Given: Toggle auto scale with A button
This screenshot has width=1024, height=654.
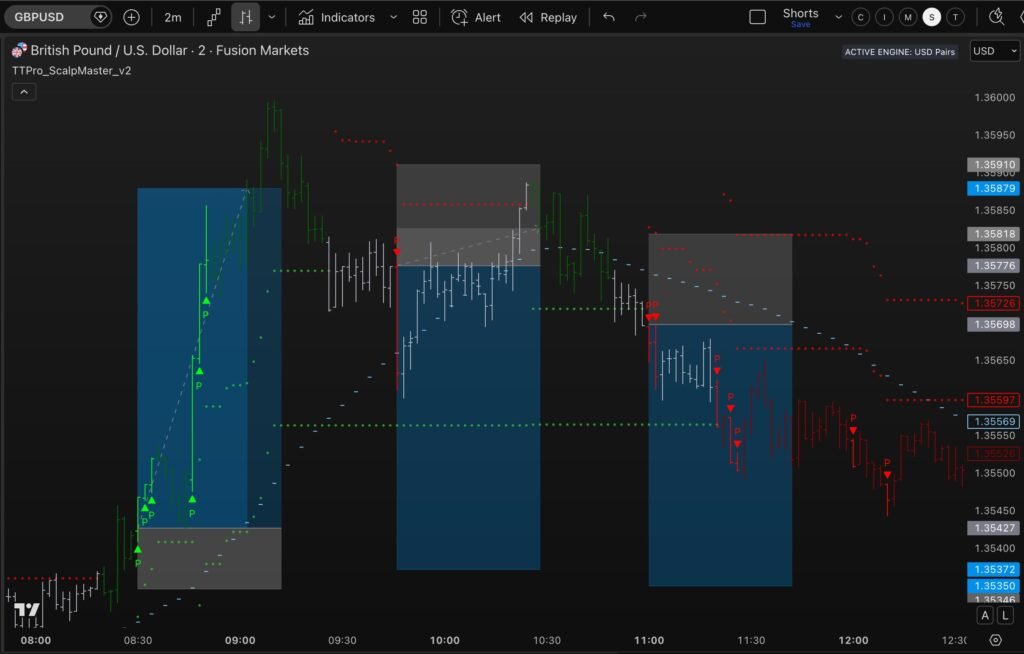Looking at the screenshot, I should pyautogui.click(x=985, y=616).
